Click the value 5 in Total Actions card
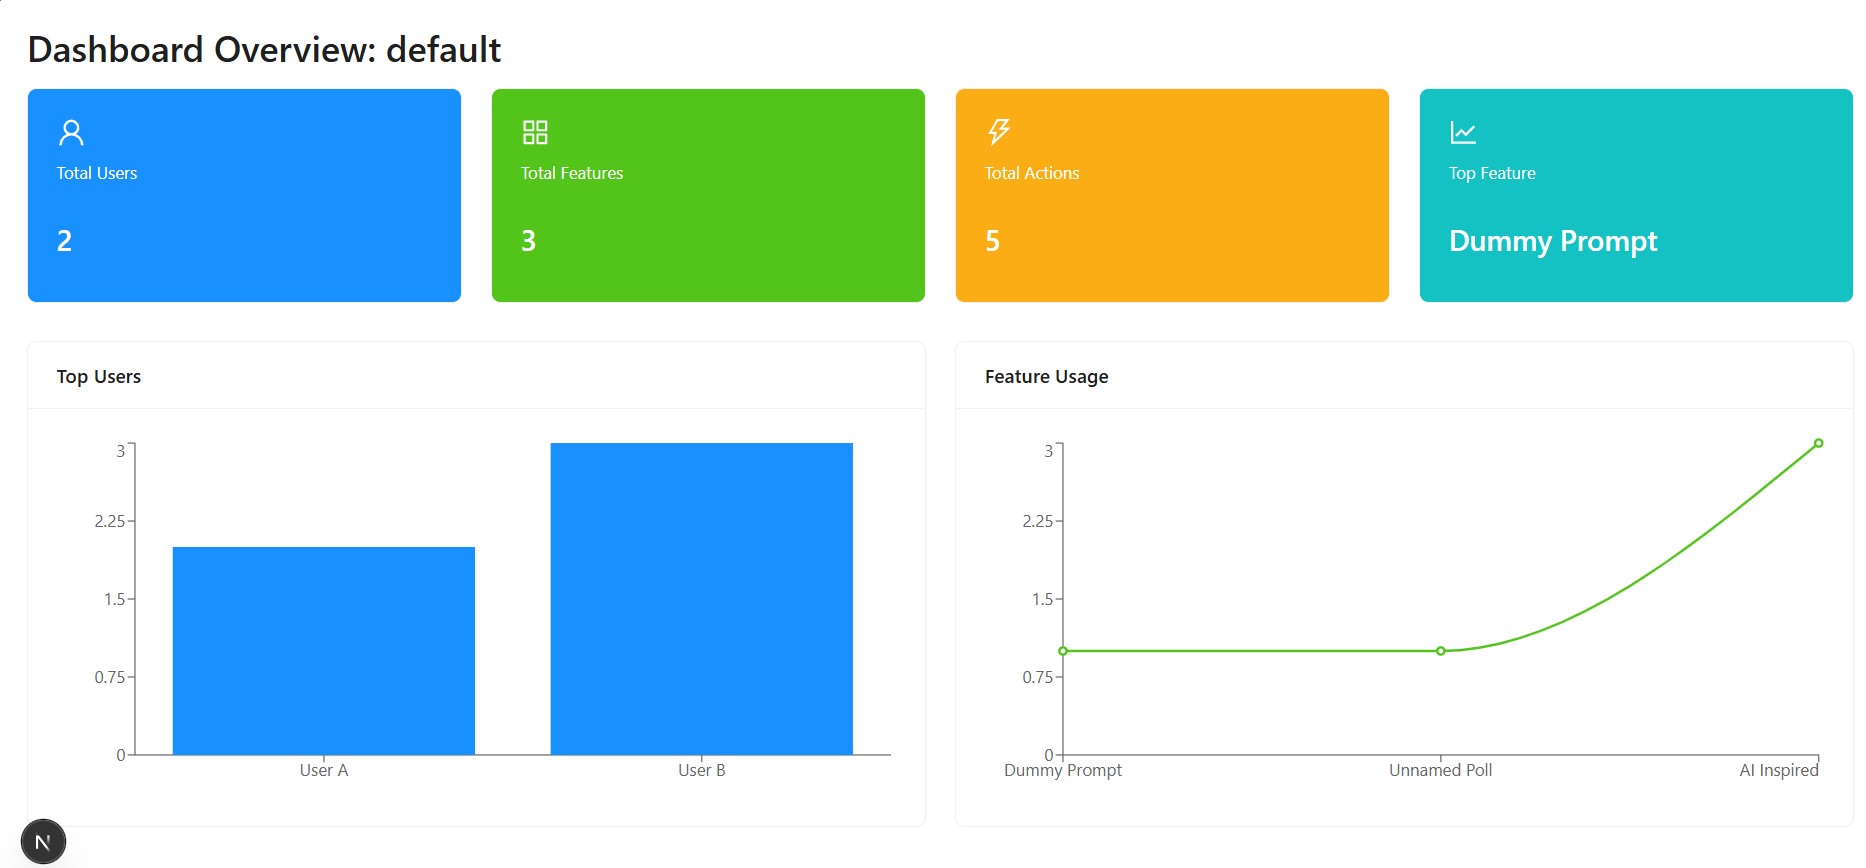Viewport: 1866px width, 868px height. 992,241
